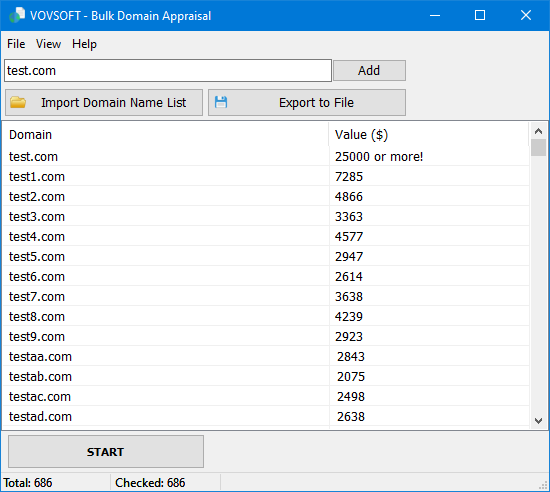Click the value 4239
The image size is (550, 492).
click(349, 316)
